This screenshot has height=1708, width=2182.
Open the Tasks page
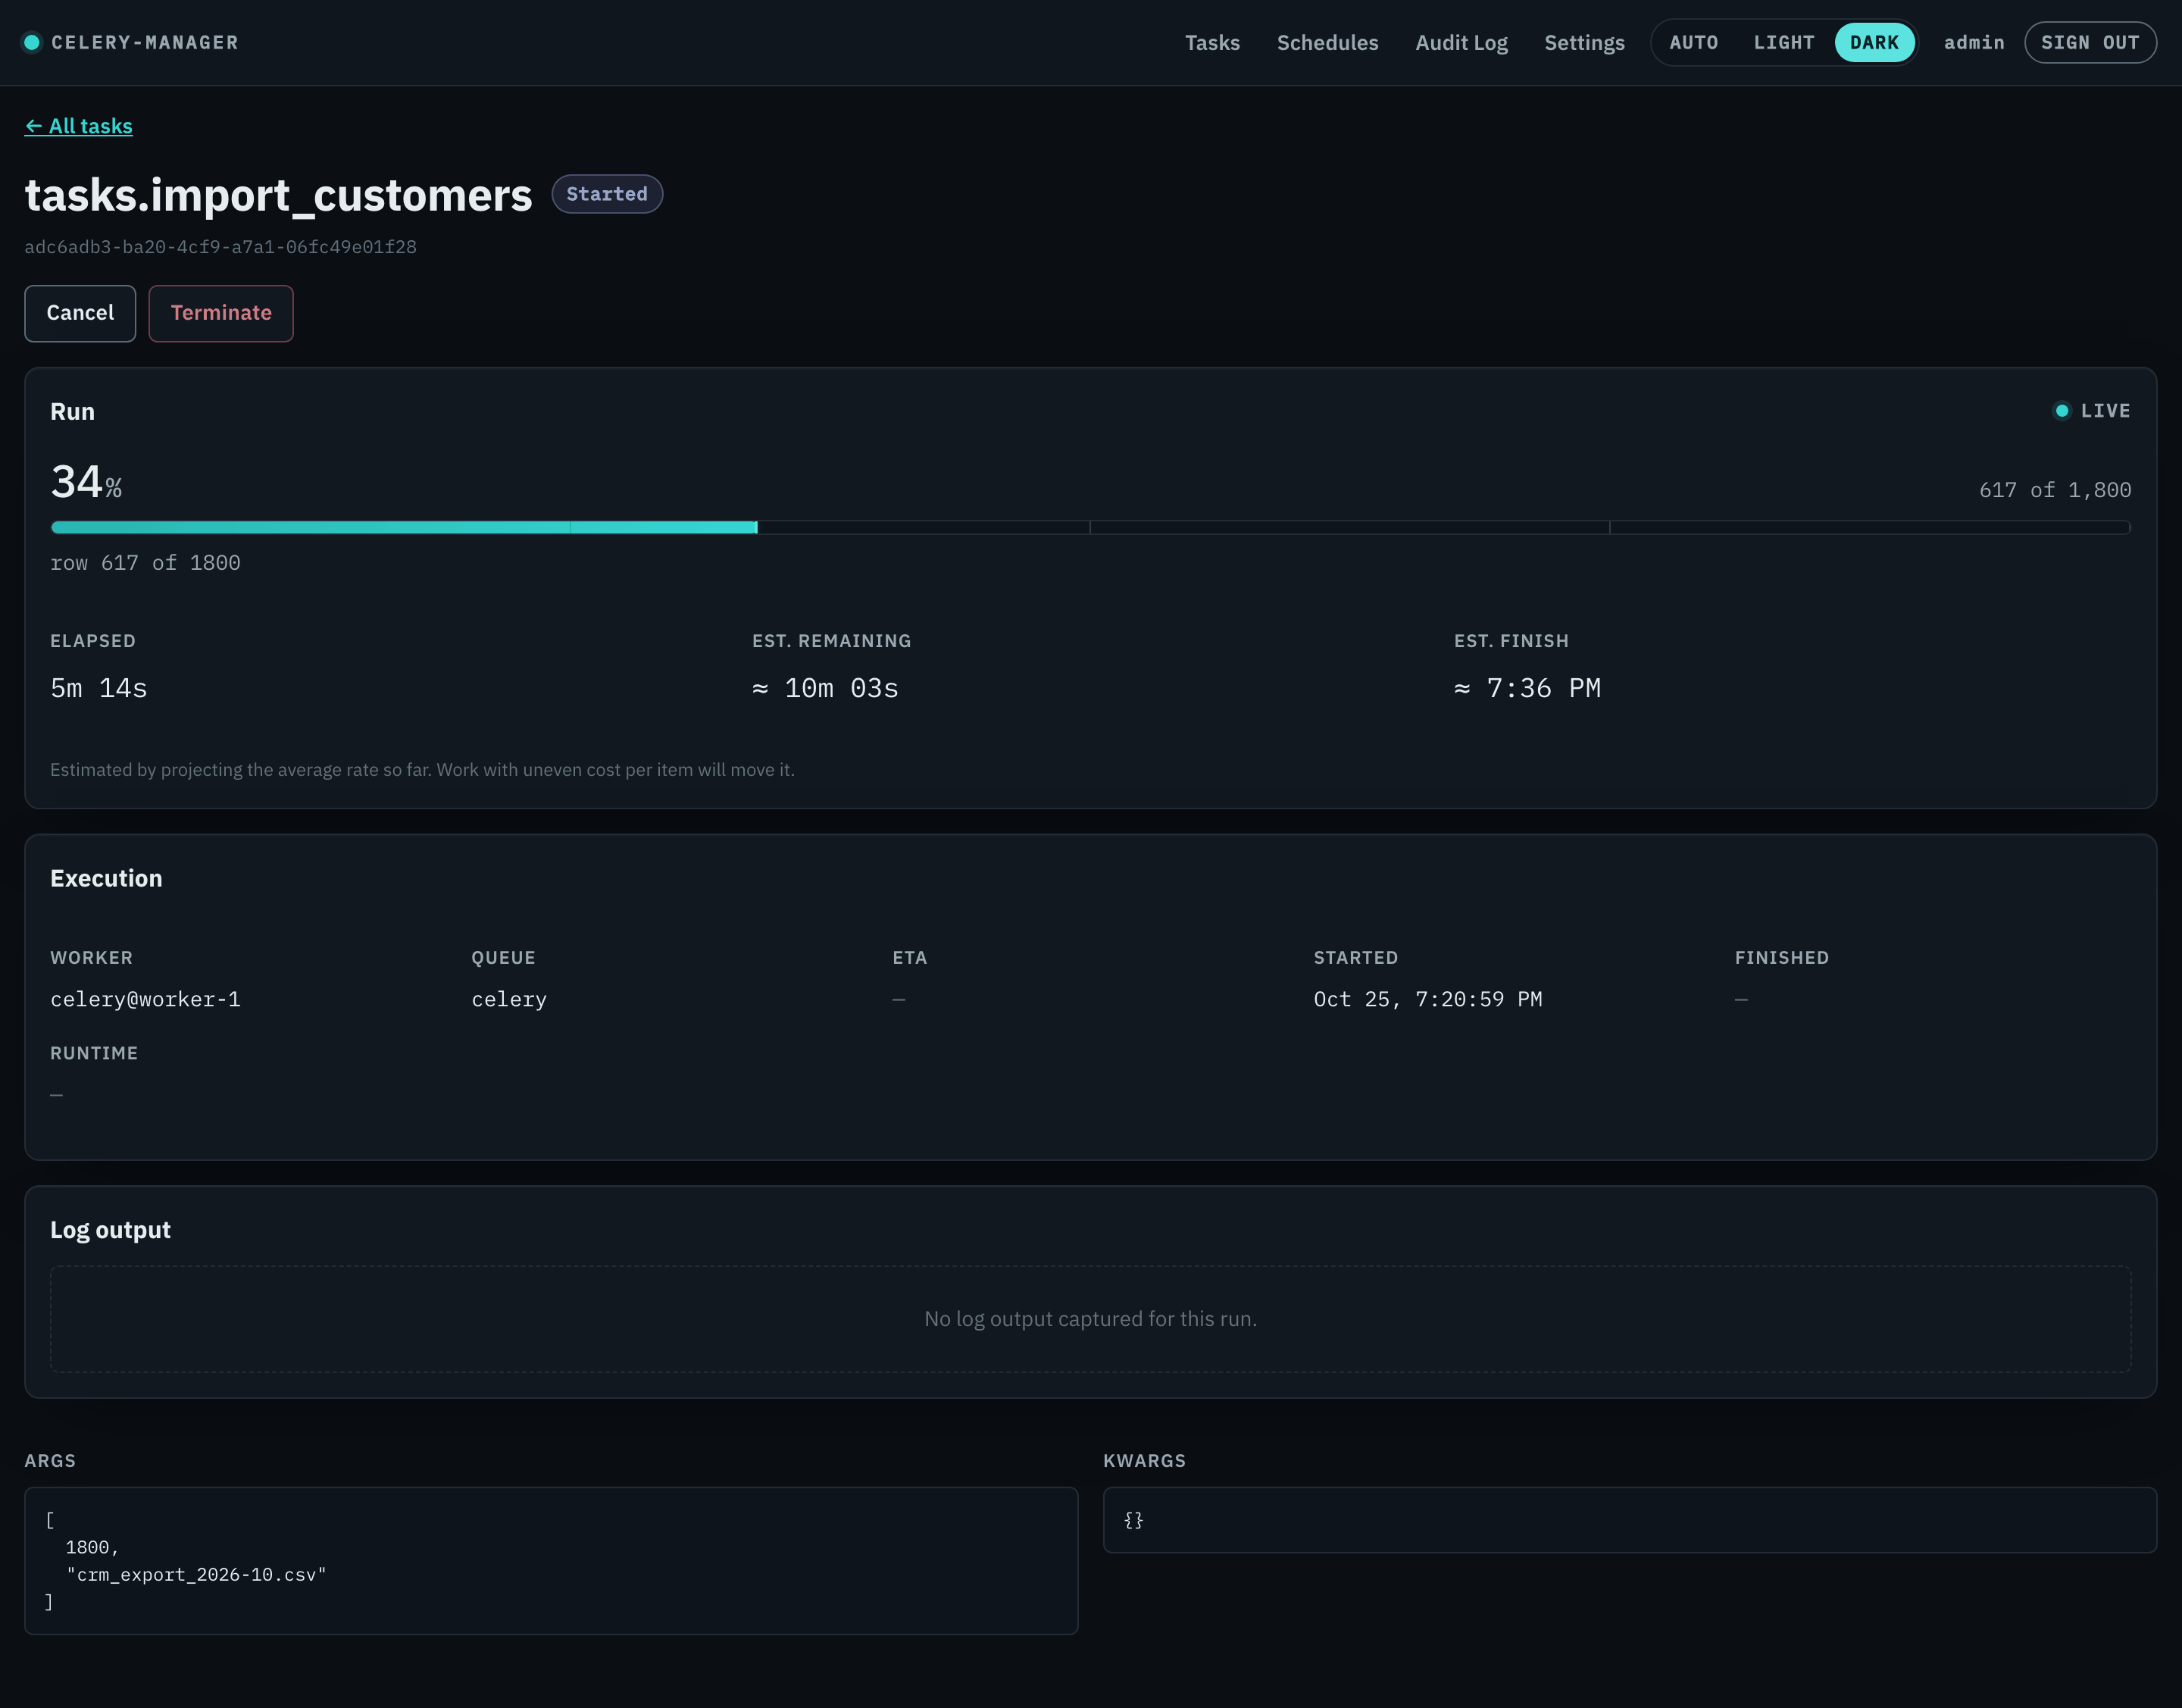click(1212, 42)
